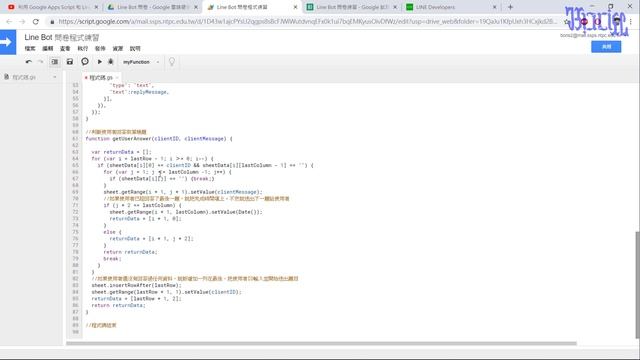Viewport: 640px width, 360px height.
Task: Click the function getUserAnswer code line
Action: [159, 139]
